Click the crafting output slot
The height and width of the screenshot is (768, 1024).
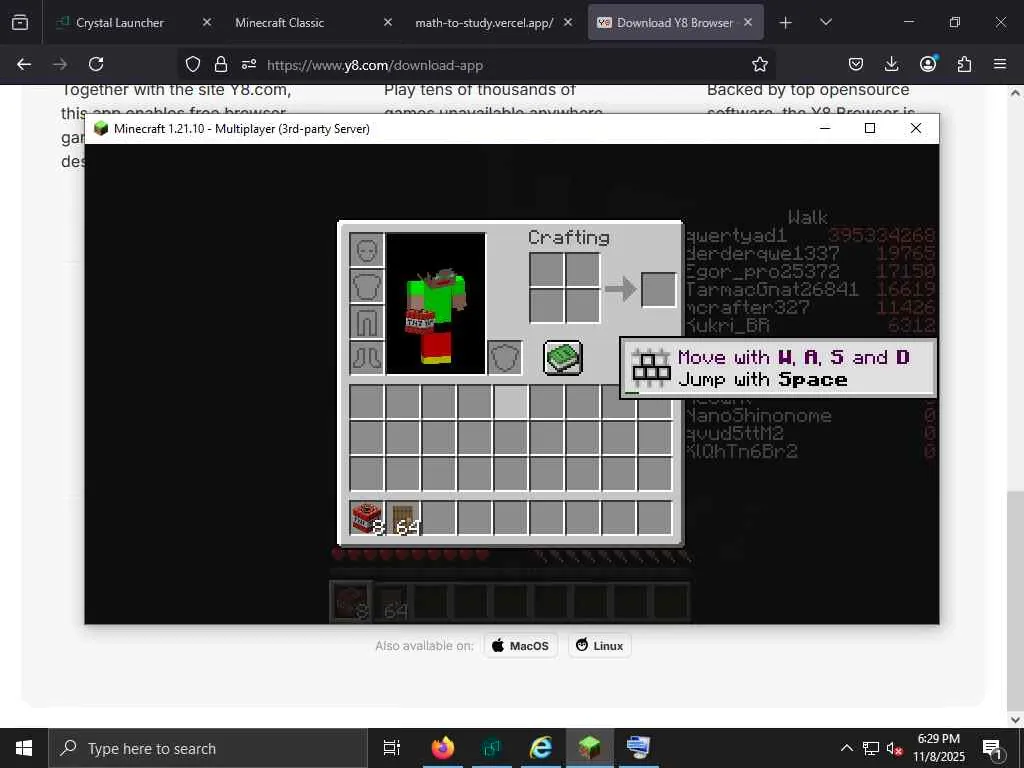click(658, 289)
